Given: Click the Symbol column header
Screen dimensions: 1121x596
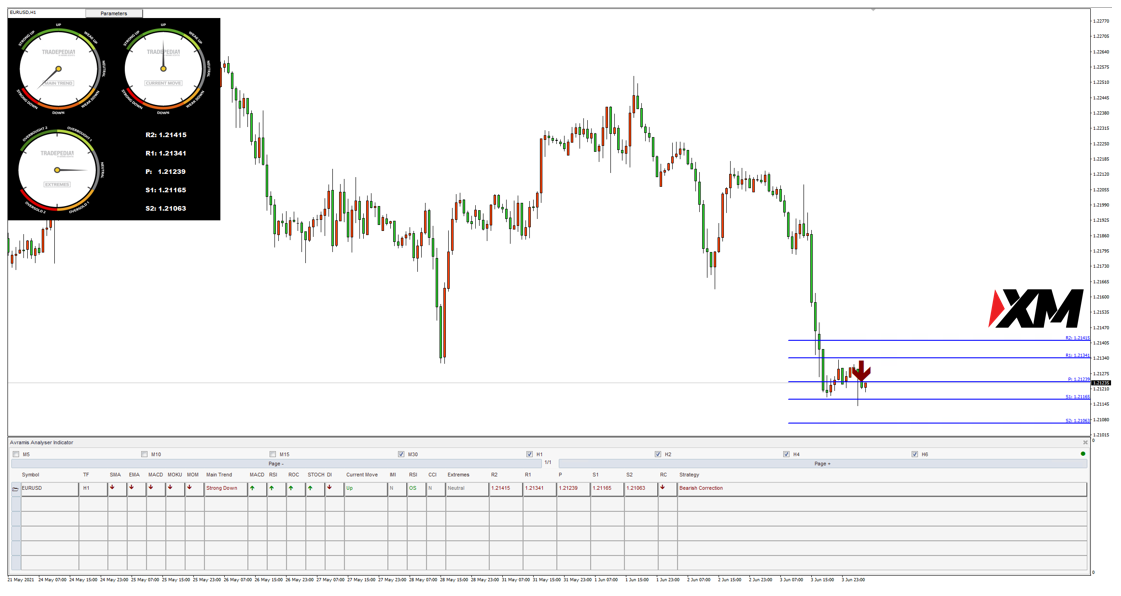Looking at the screenshot, I should (x=30, y=475).
